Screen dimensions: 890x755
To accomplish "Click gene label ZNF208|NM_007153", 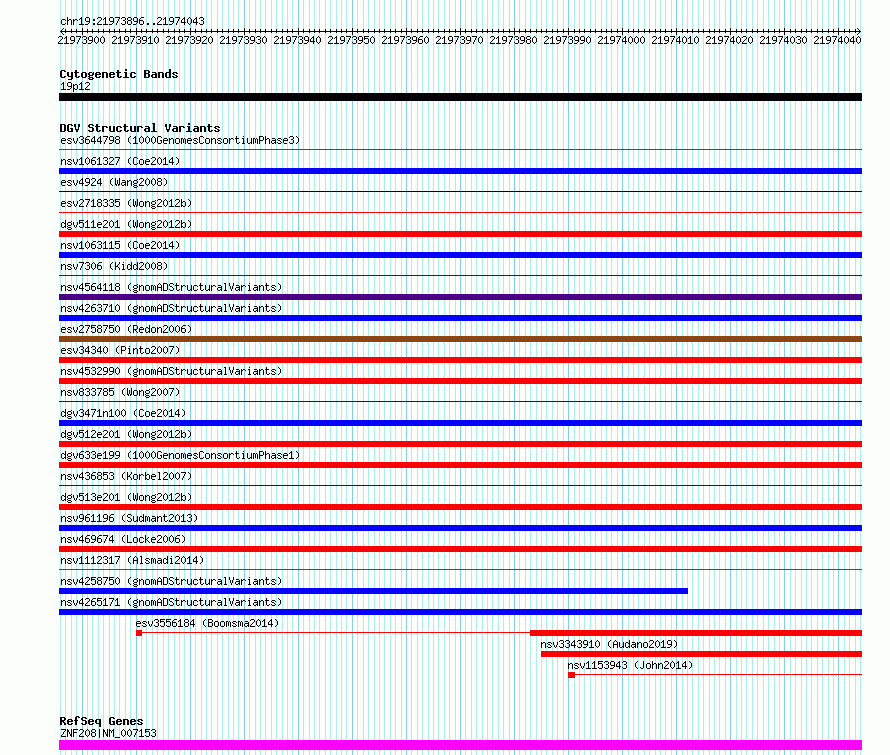I will pyautogui.click(x=108, y=733).
